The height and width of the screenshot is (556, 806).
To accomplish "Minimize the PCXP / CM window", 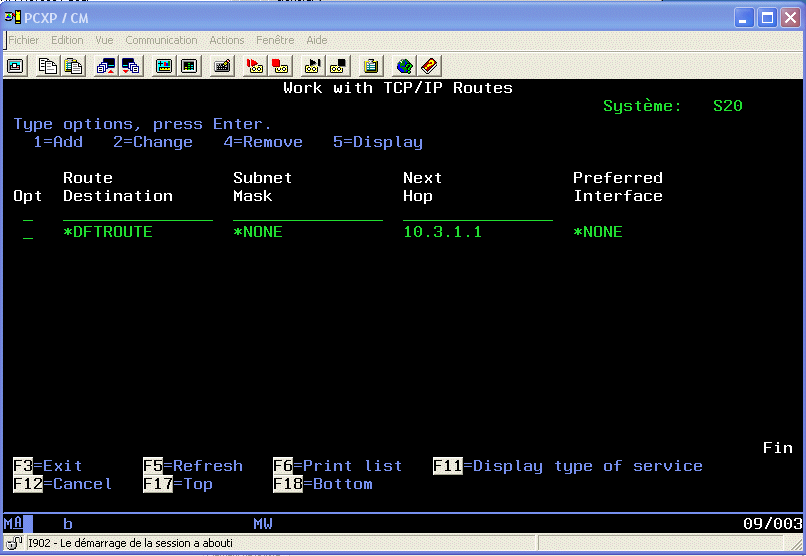I will (x=743, y=18).
